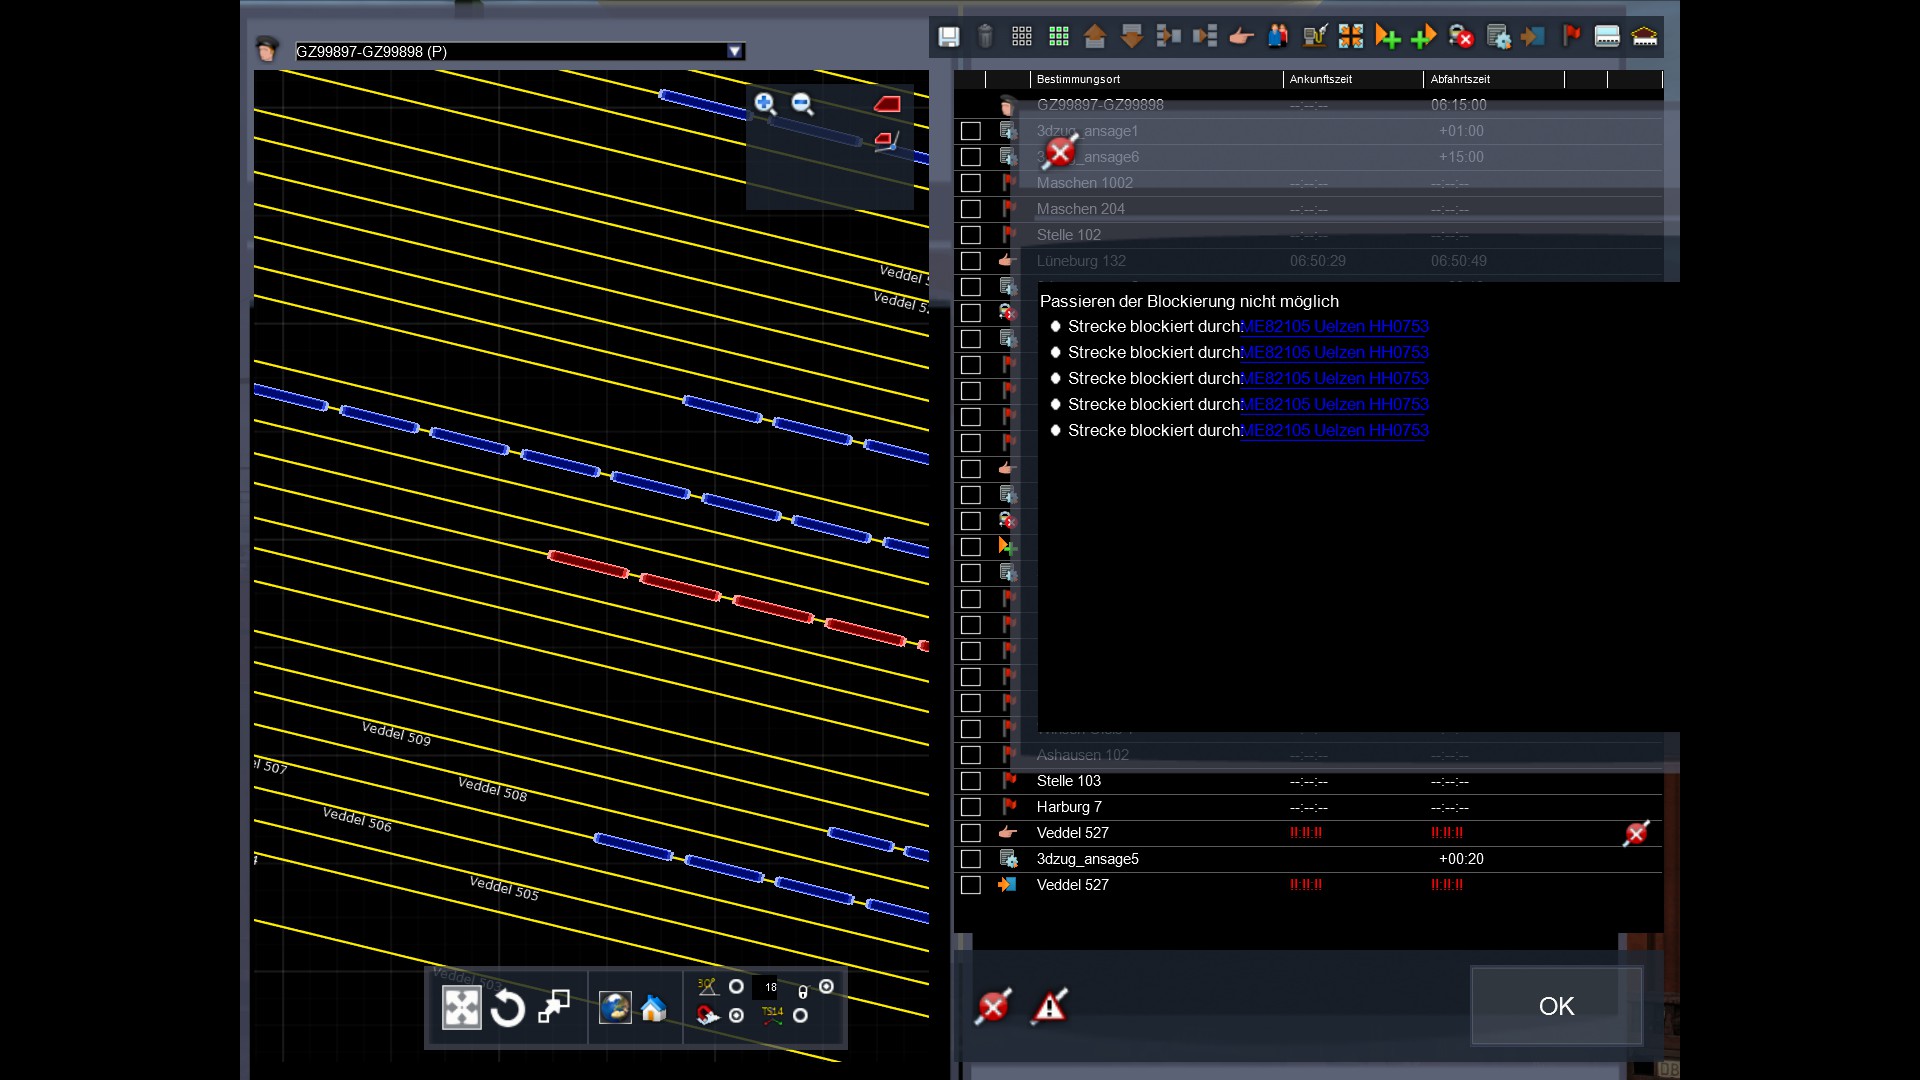
Task: Select the Stelle 103 destination row
Action: (x=1308, y=781)
